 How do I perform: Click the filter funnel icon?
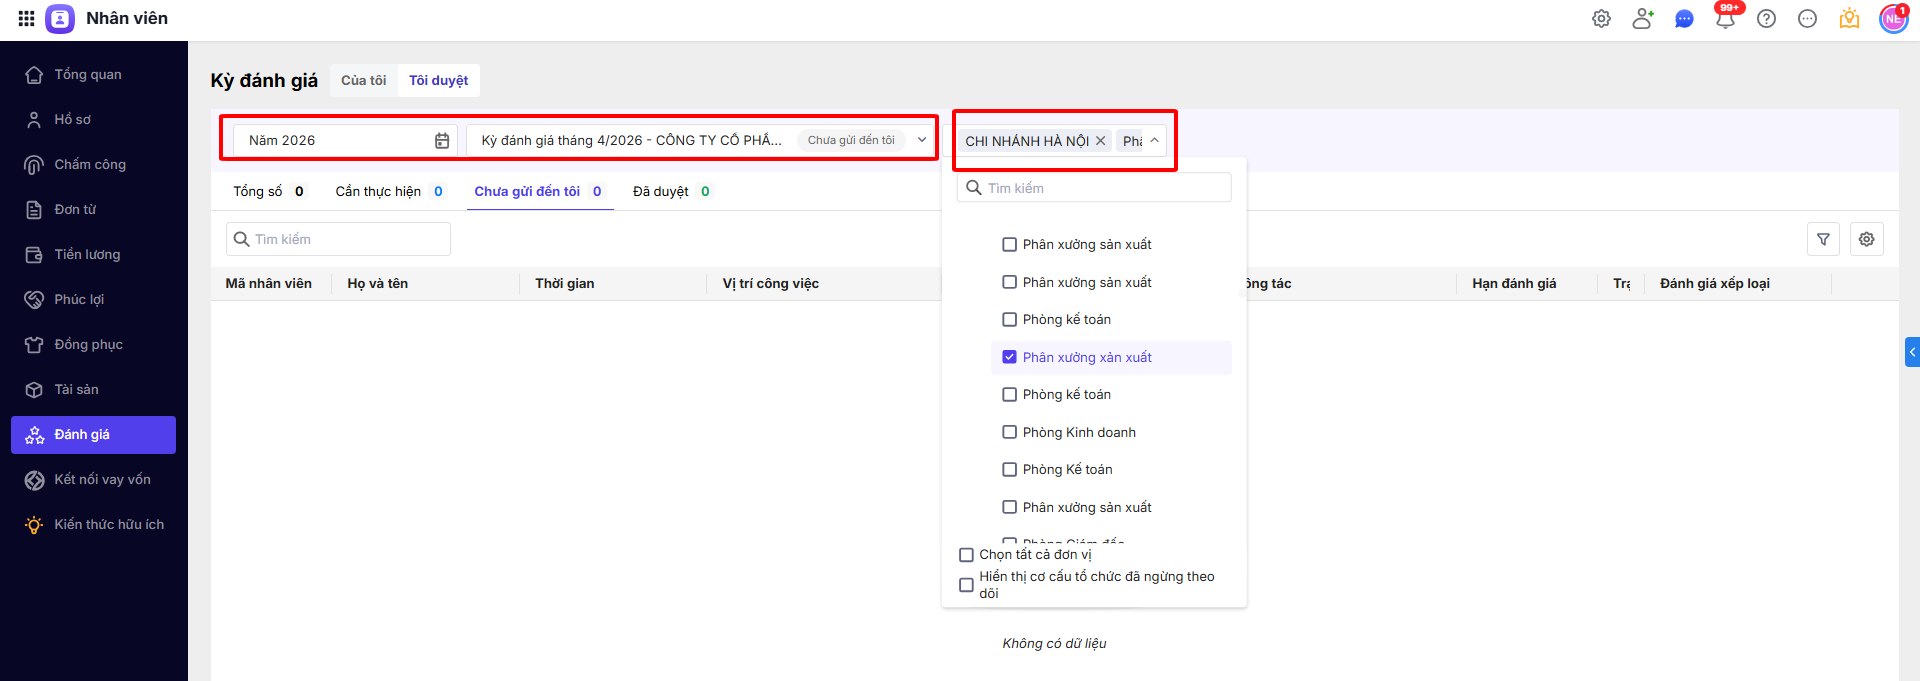click(1823, 239)
